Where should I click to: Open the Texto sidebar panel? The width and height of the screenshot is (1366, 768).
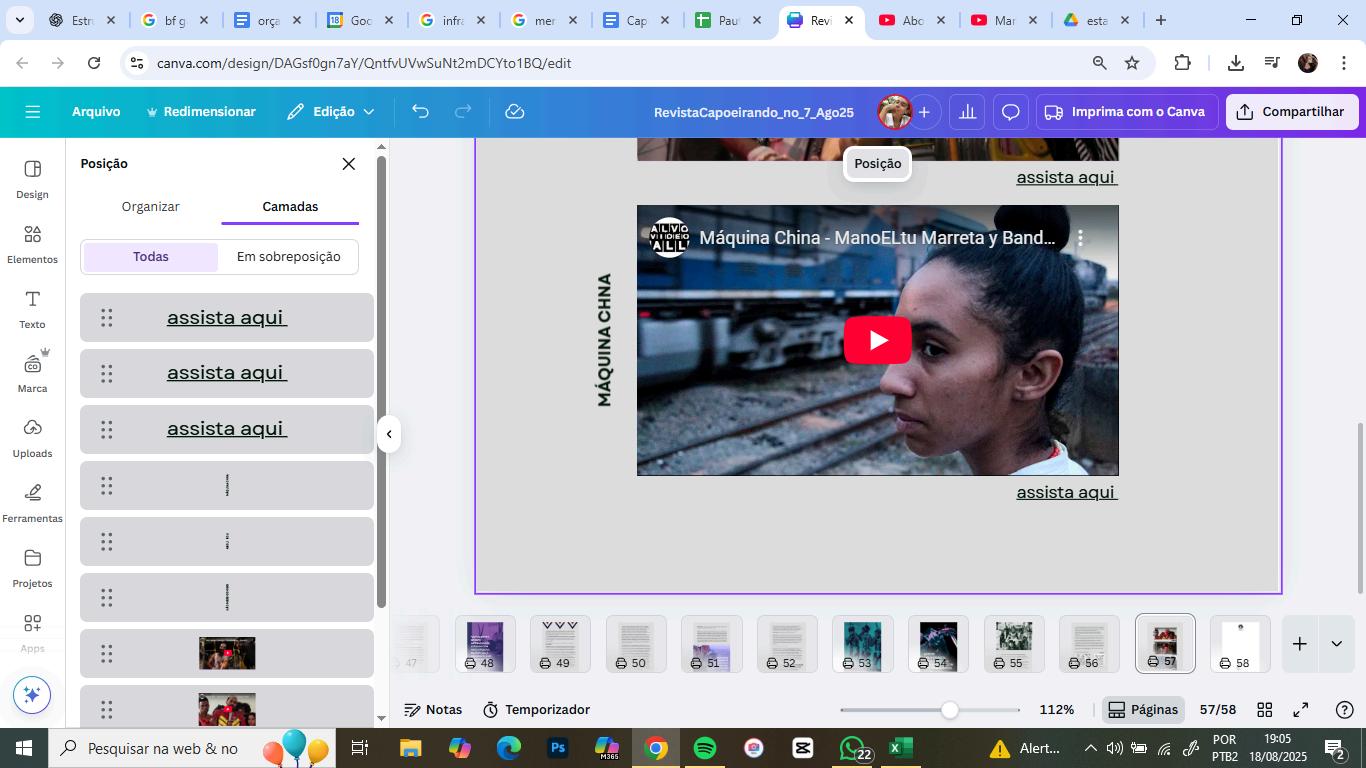pos(32,309)
